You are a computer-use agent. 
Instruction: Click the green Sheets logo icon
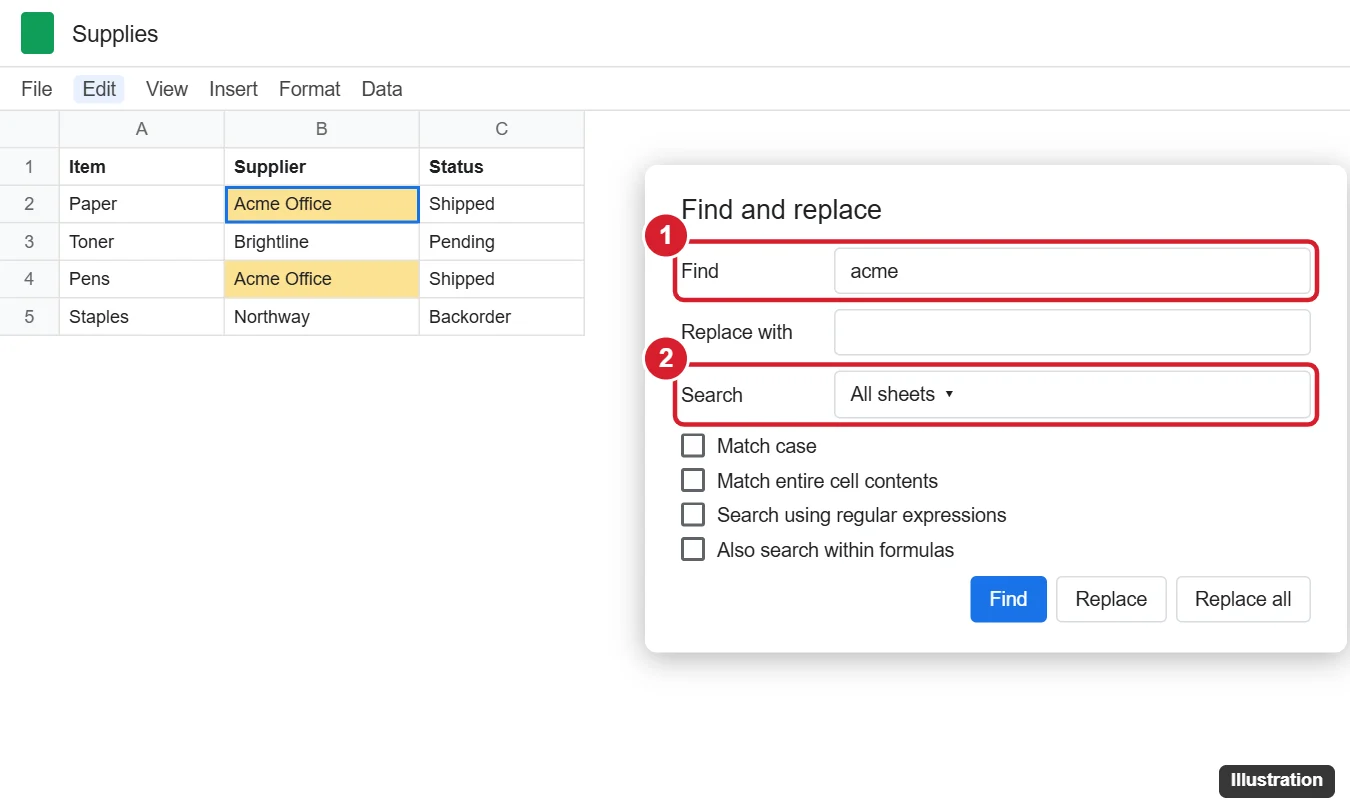(37, 33)
